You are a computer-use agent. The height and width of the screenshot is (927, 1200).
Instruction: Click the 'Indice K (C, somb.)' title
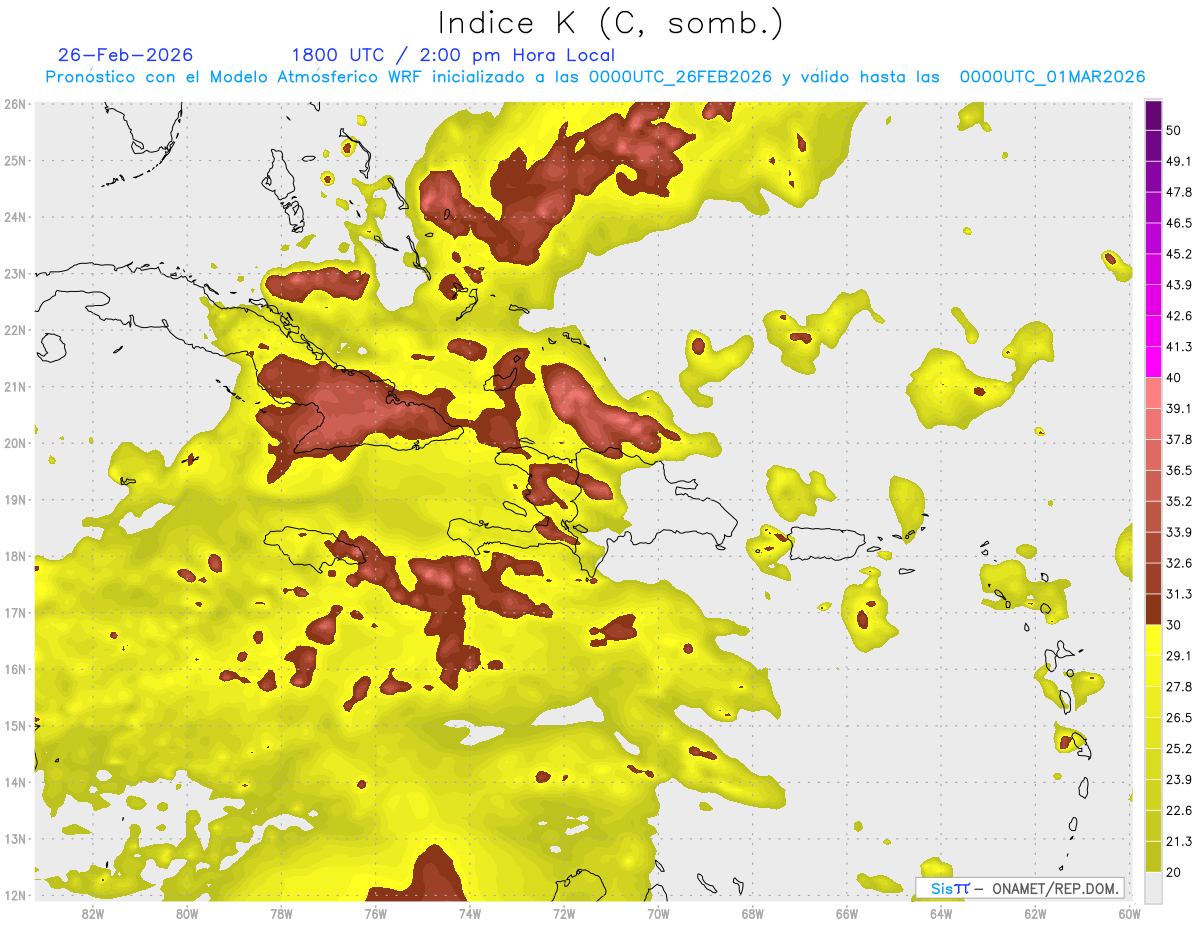tap(610, 22)
